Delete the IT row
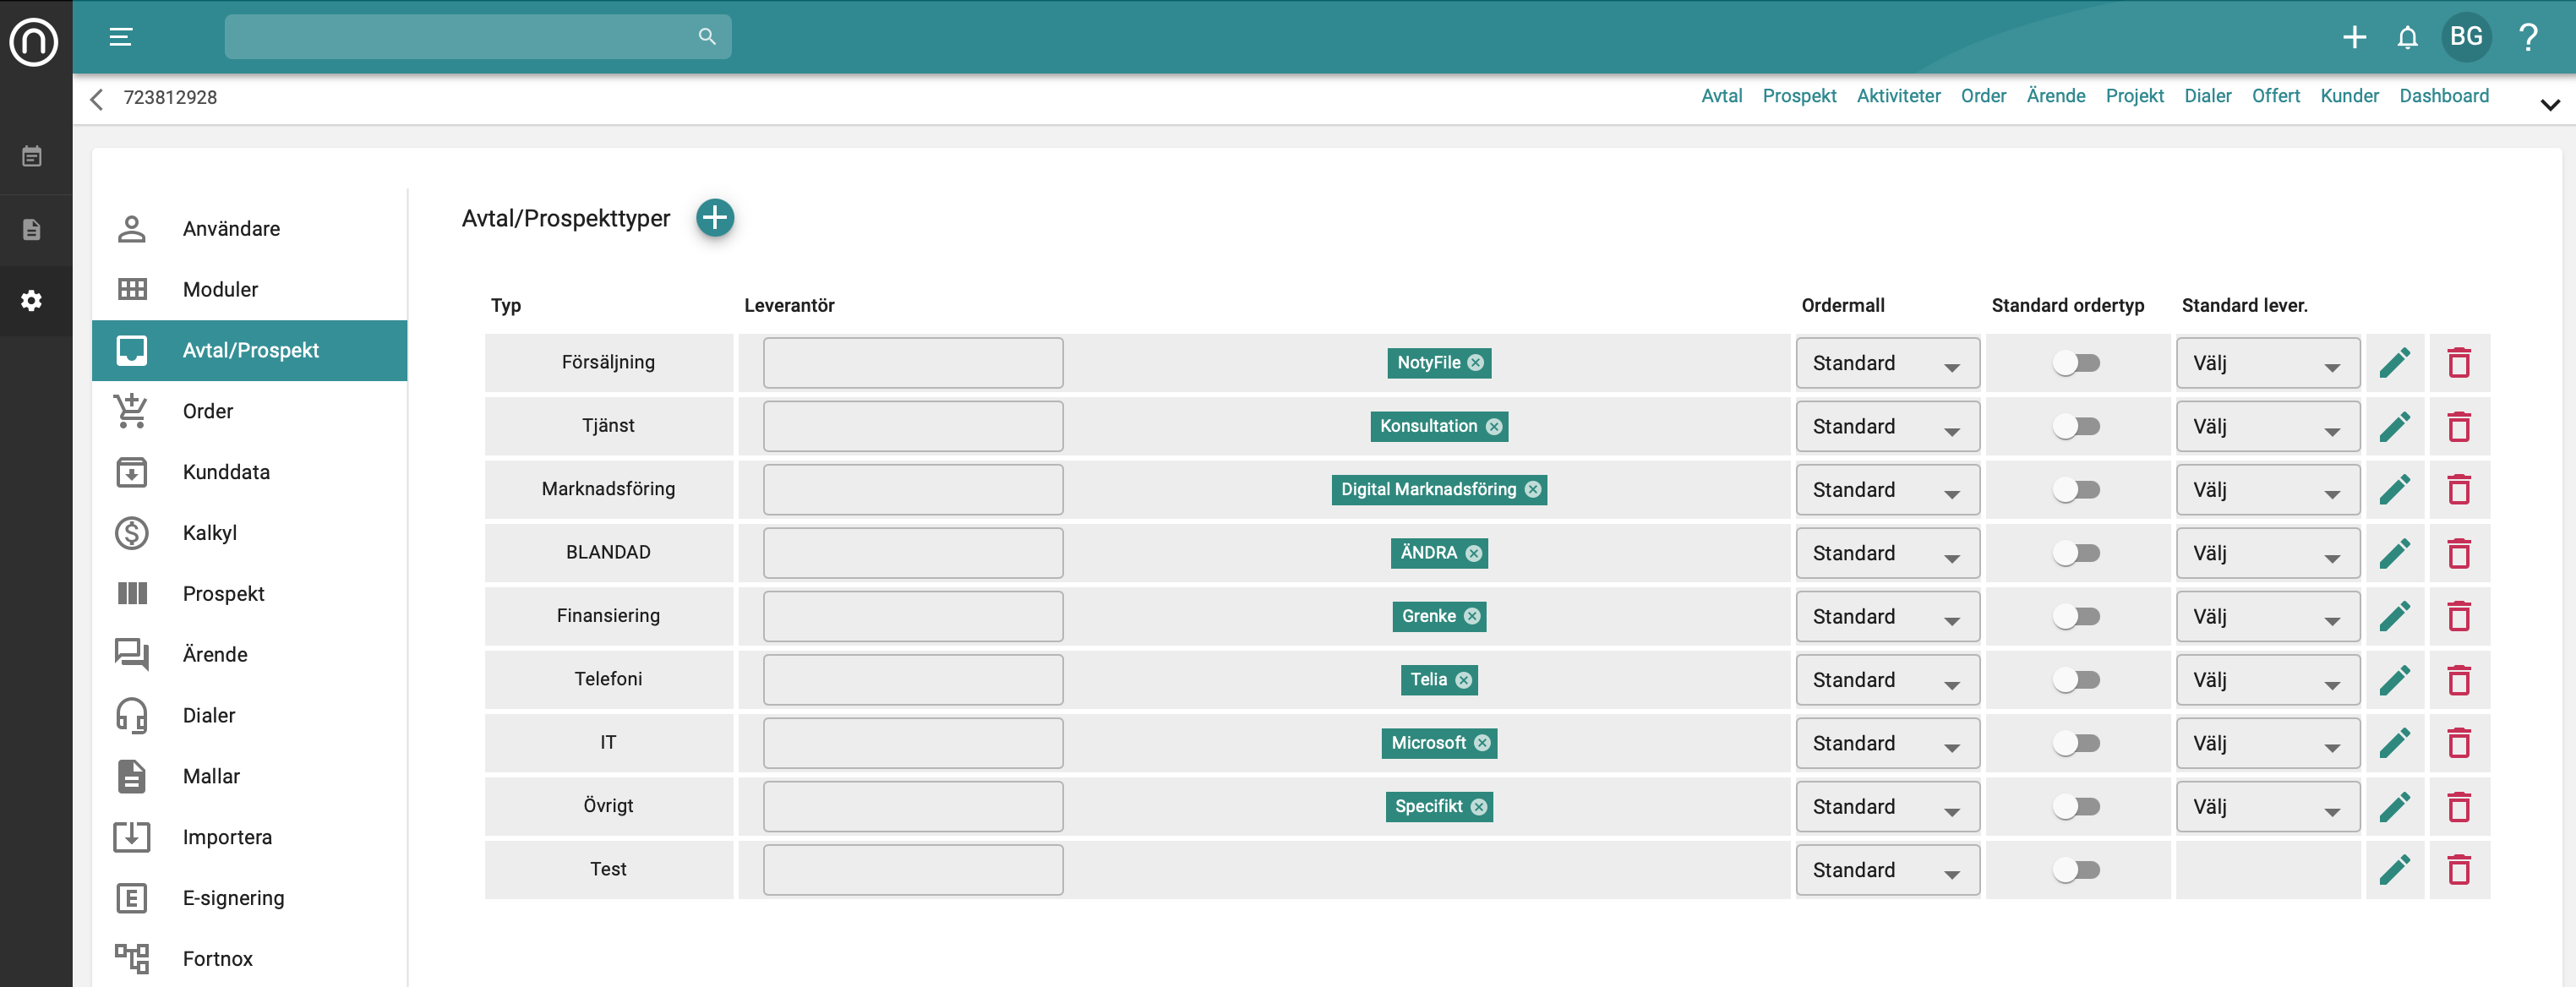 point(2458,743)
